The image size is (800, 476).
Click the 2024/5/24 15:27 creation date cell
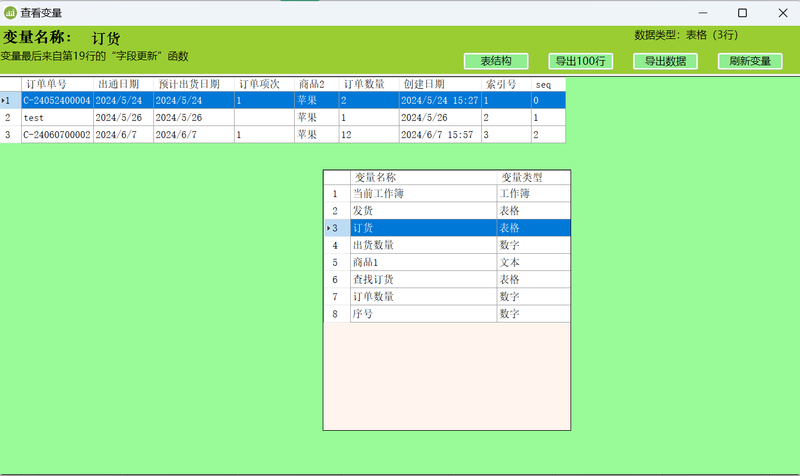(x=440, y=101)
